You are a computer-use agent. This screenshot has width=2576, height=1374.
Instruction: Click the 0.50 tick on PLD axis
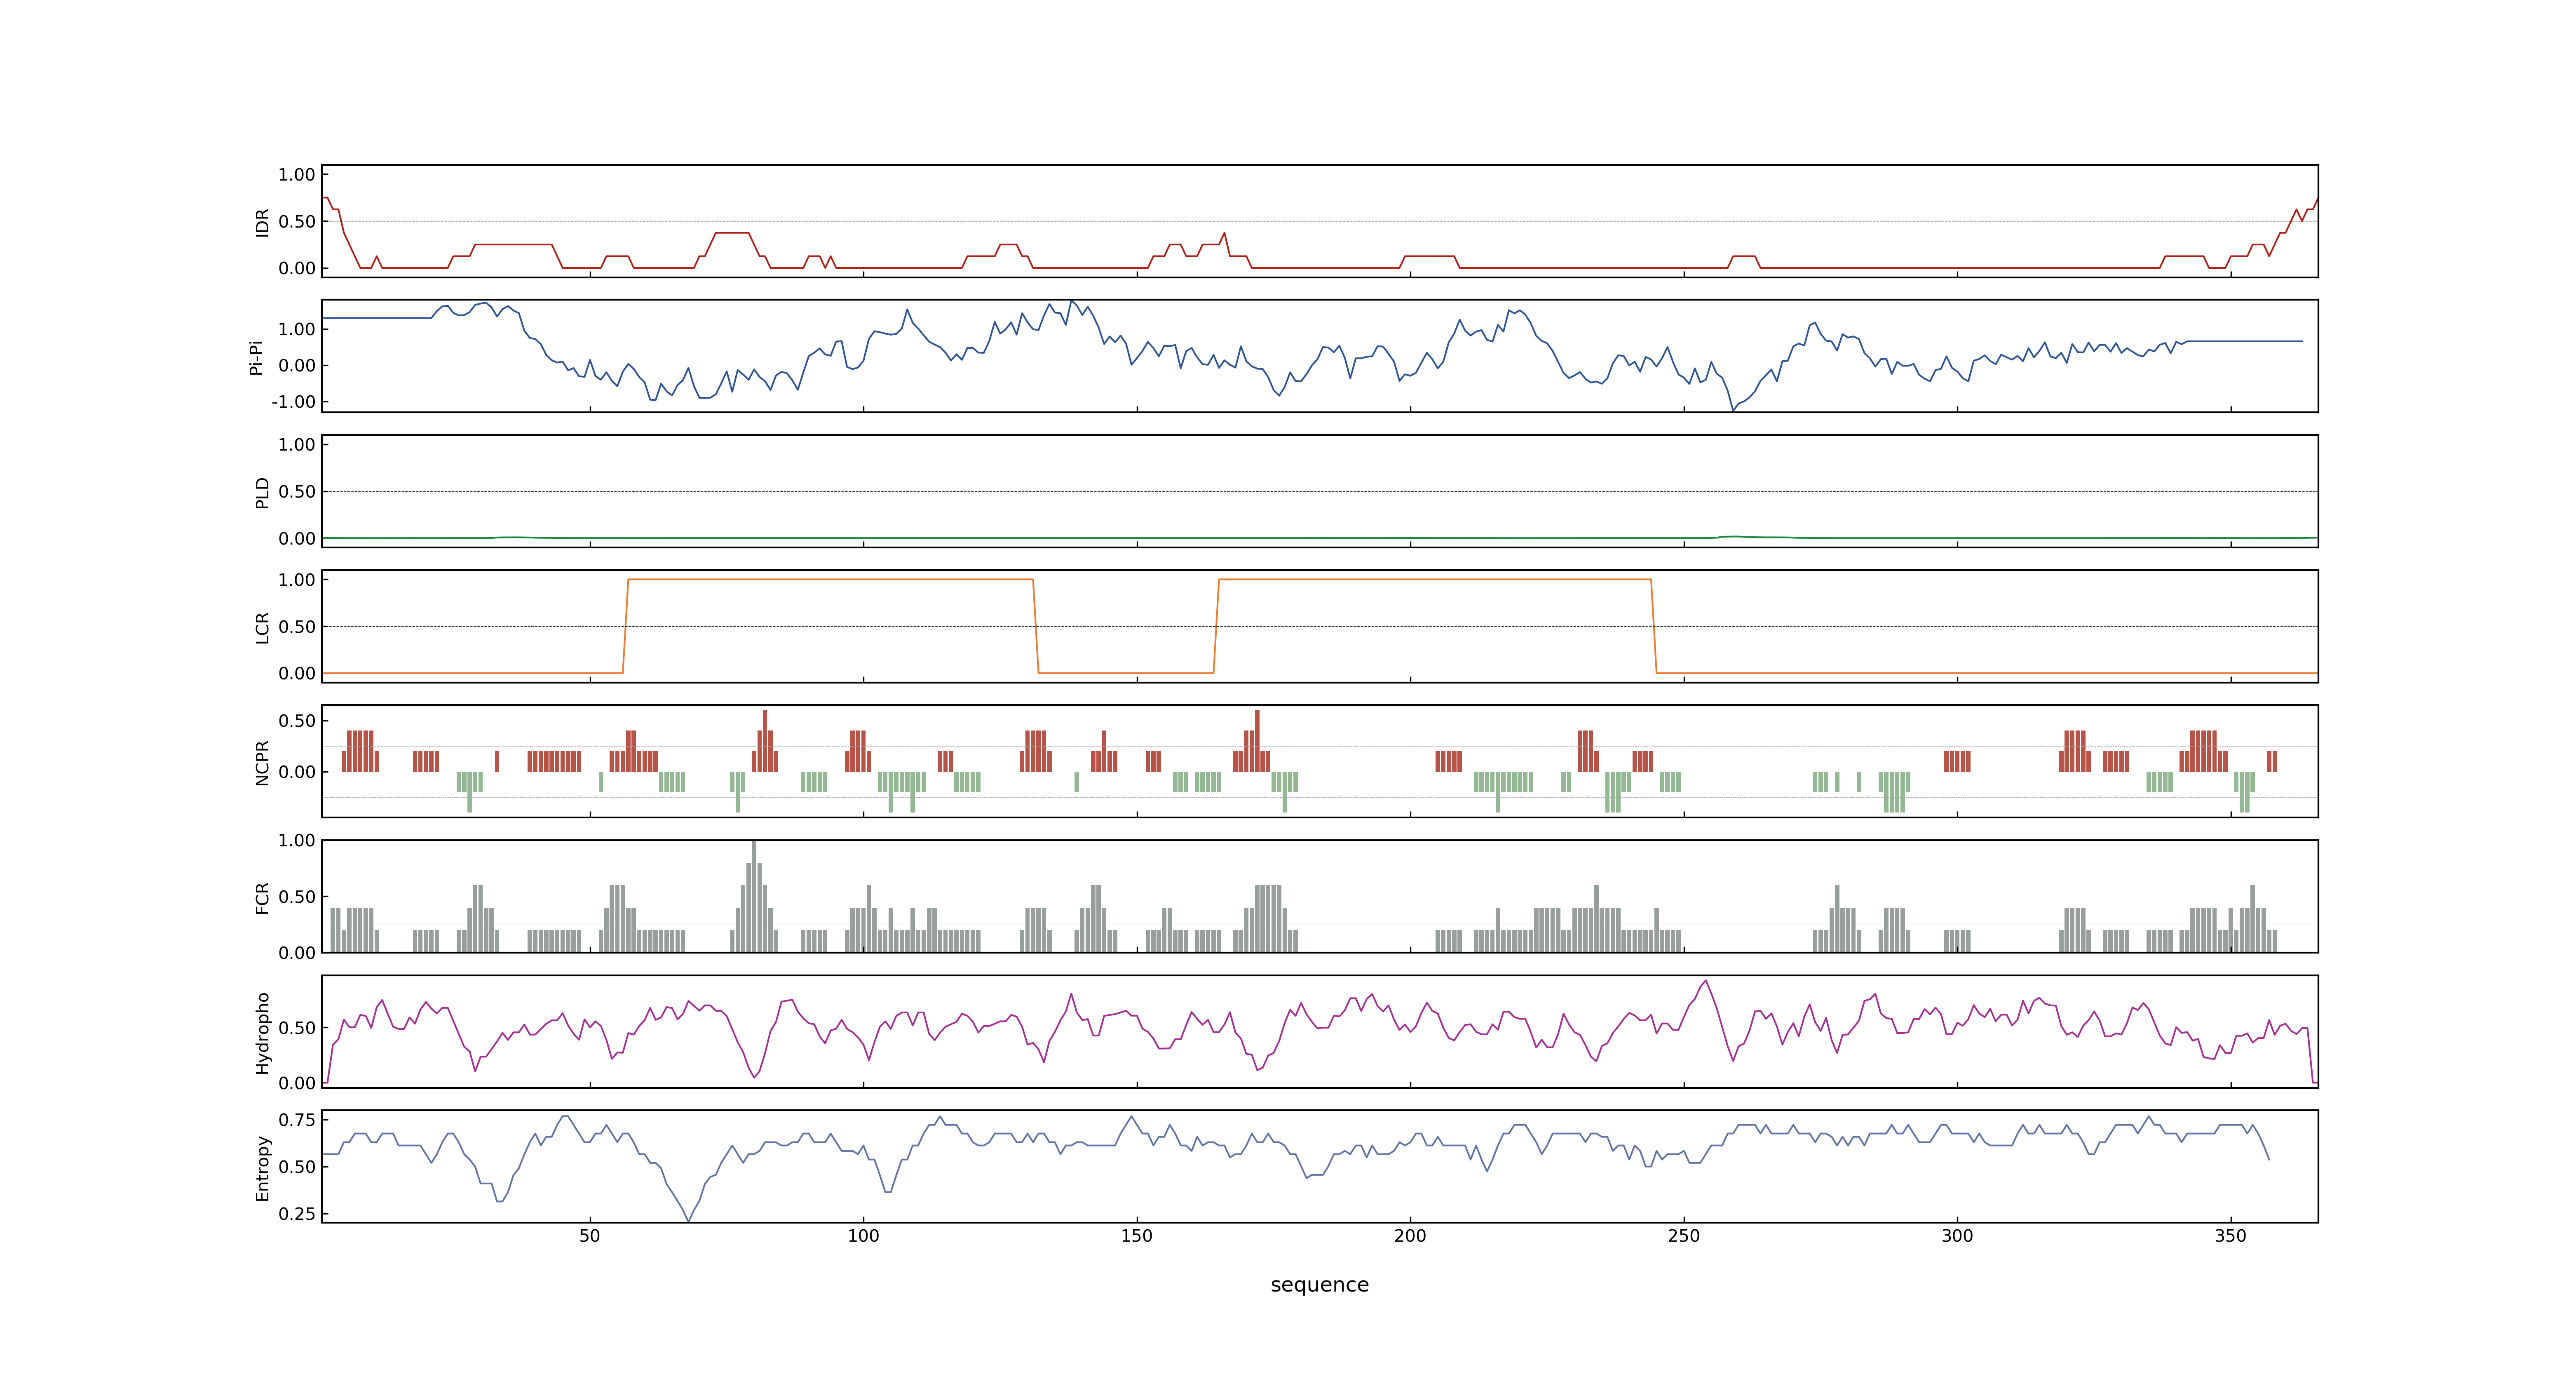pyautogui.click(x=297, y=492)
